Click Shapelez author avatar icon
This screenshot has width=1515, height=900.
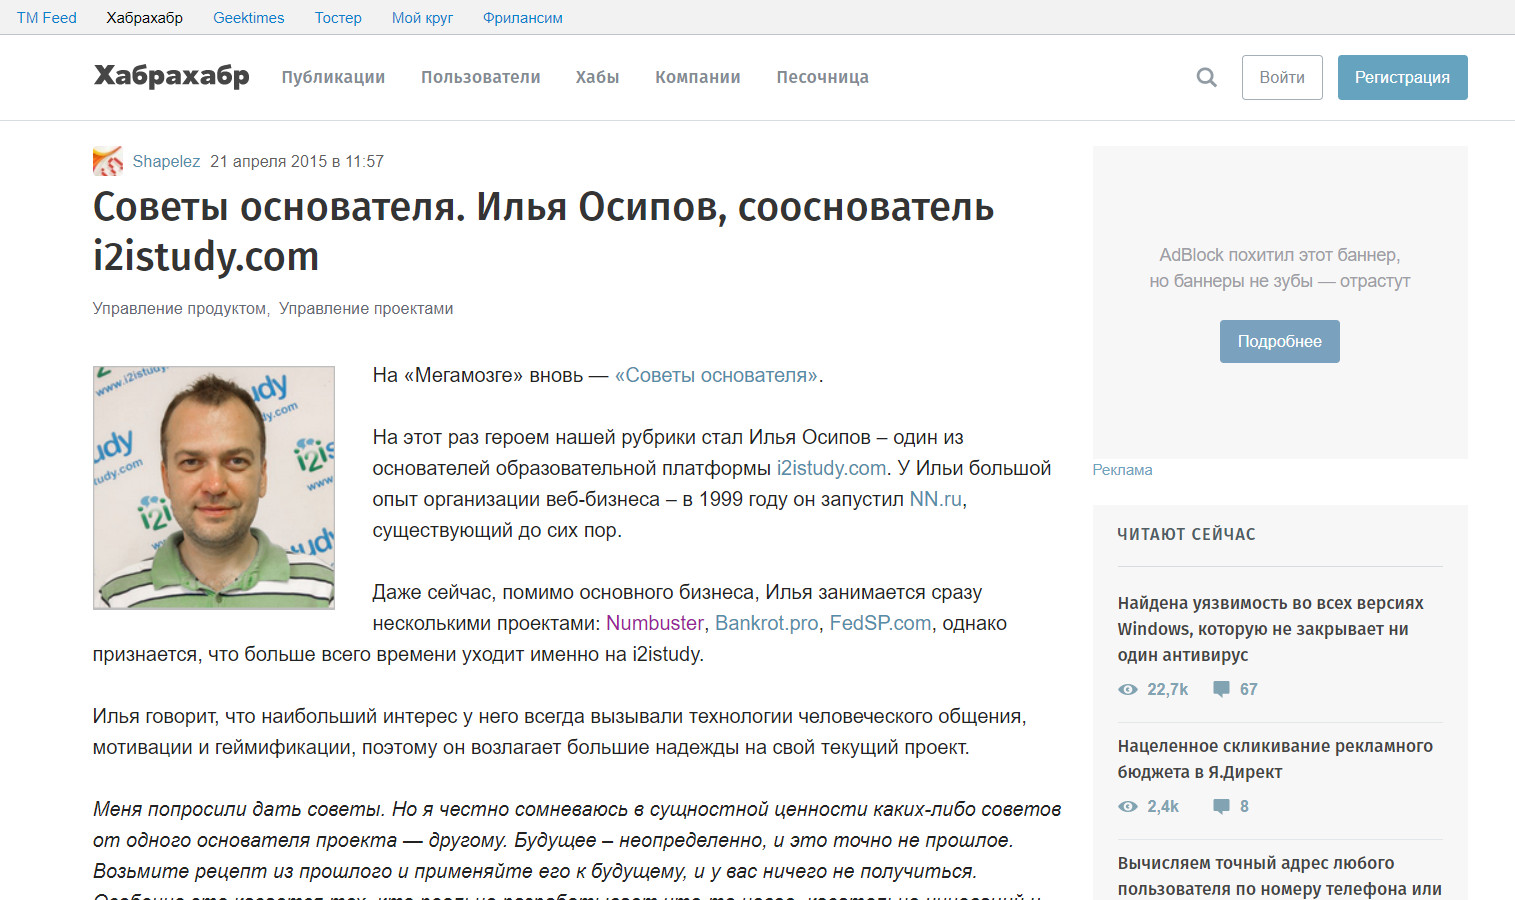[108, 161]
